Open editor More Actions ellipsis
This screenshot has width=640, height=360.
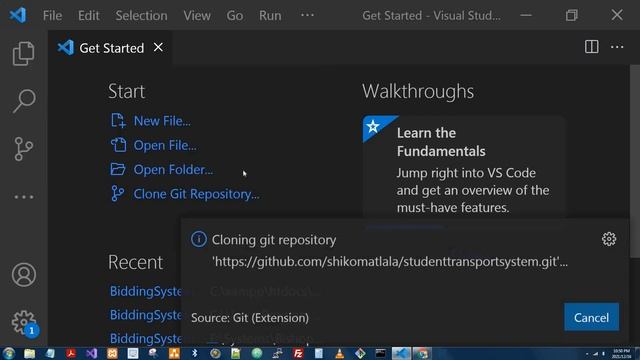[x=617, y=47]
